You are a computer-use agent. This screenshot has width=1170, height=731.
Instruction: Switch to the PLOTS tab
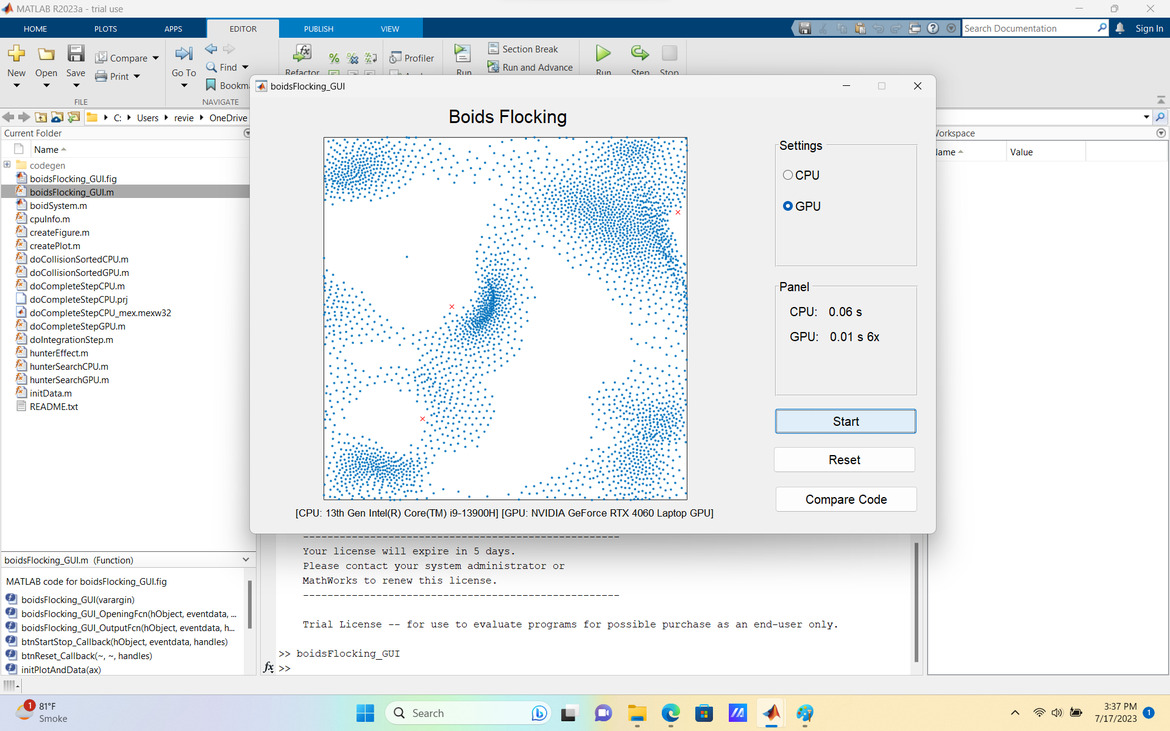(105, 28)
